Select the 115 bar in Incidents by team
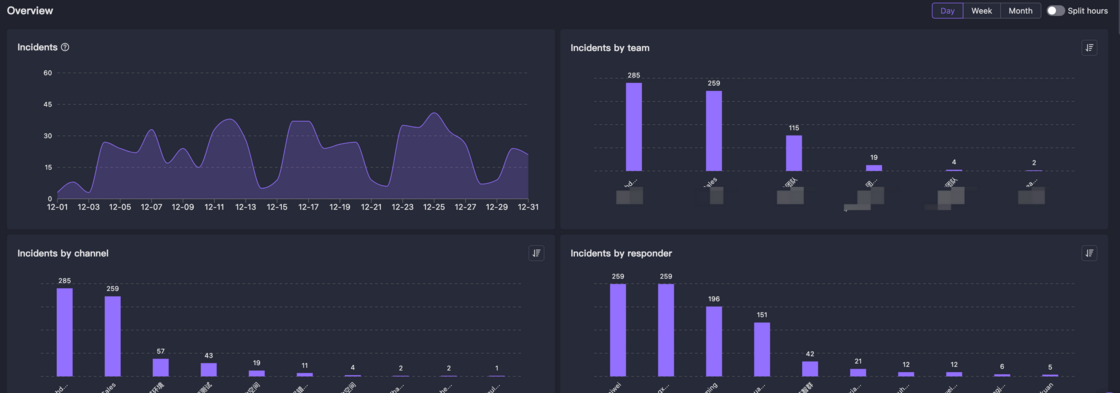 tap(794, 154)
